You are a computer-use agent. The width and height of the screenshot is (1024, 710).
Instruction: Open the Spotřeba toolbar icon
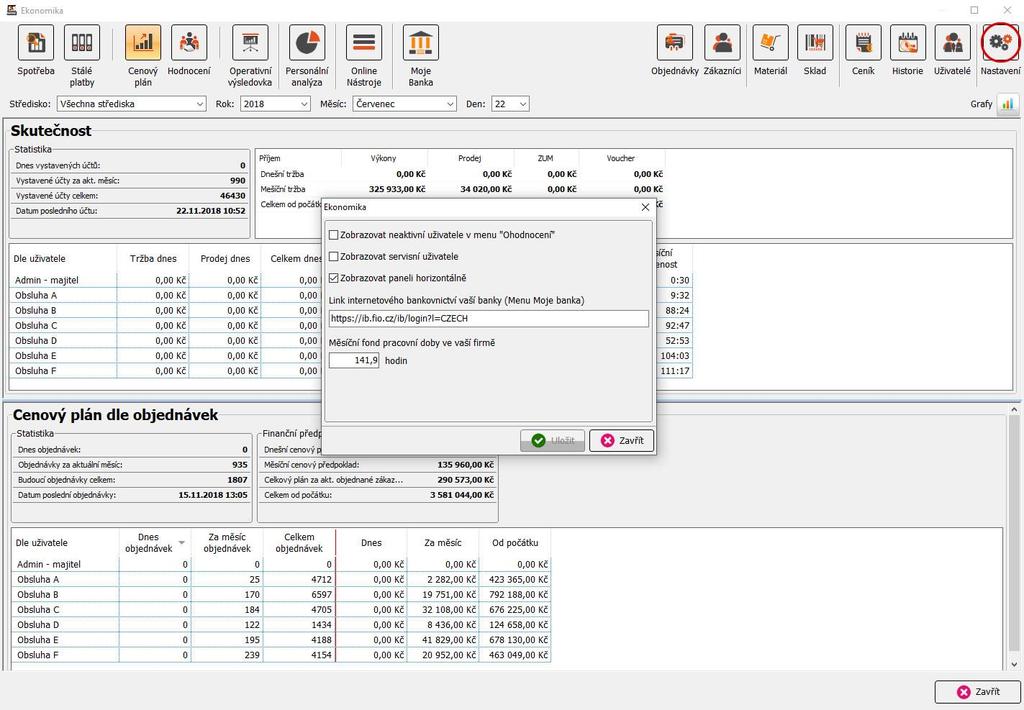click(x=36, y=43)
